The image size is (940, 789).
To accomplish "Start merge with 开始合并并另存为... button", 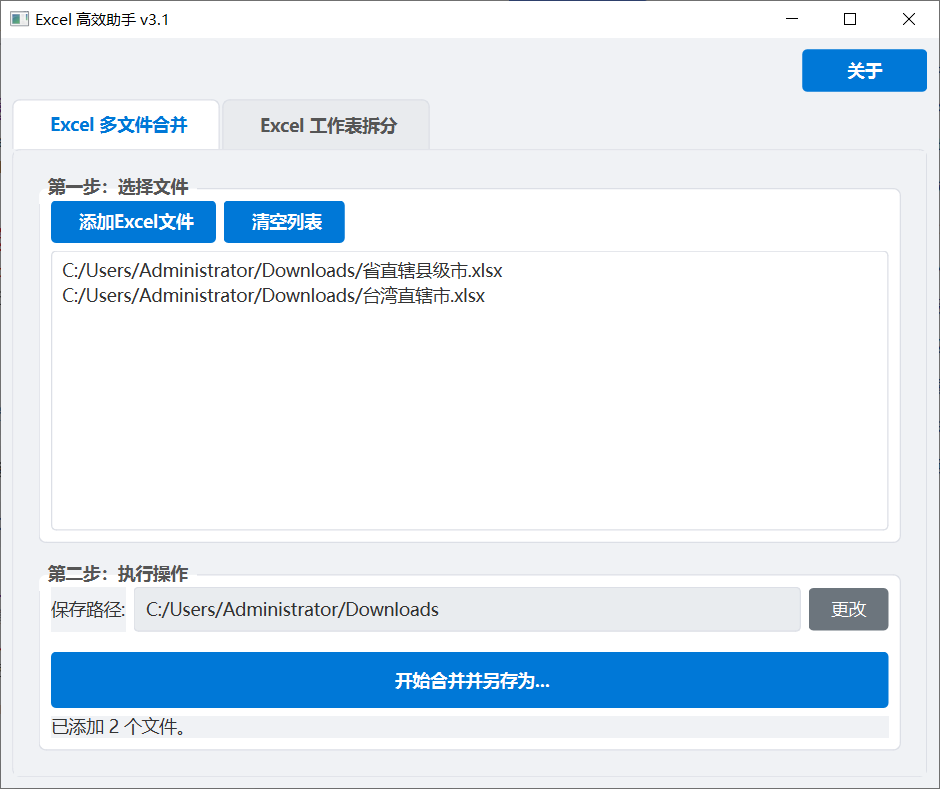I will point(469,680).
